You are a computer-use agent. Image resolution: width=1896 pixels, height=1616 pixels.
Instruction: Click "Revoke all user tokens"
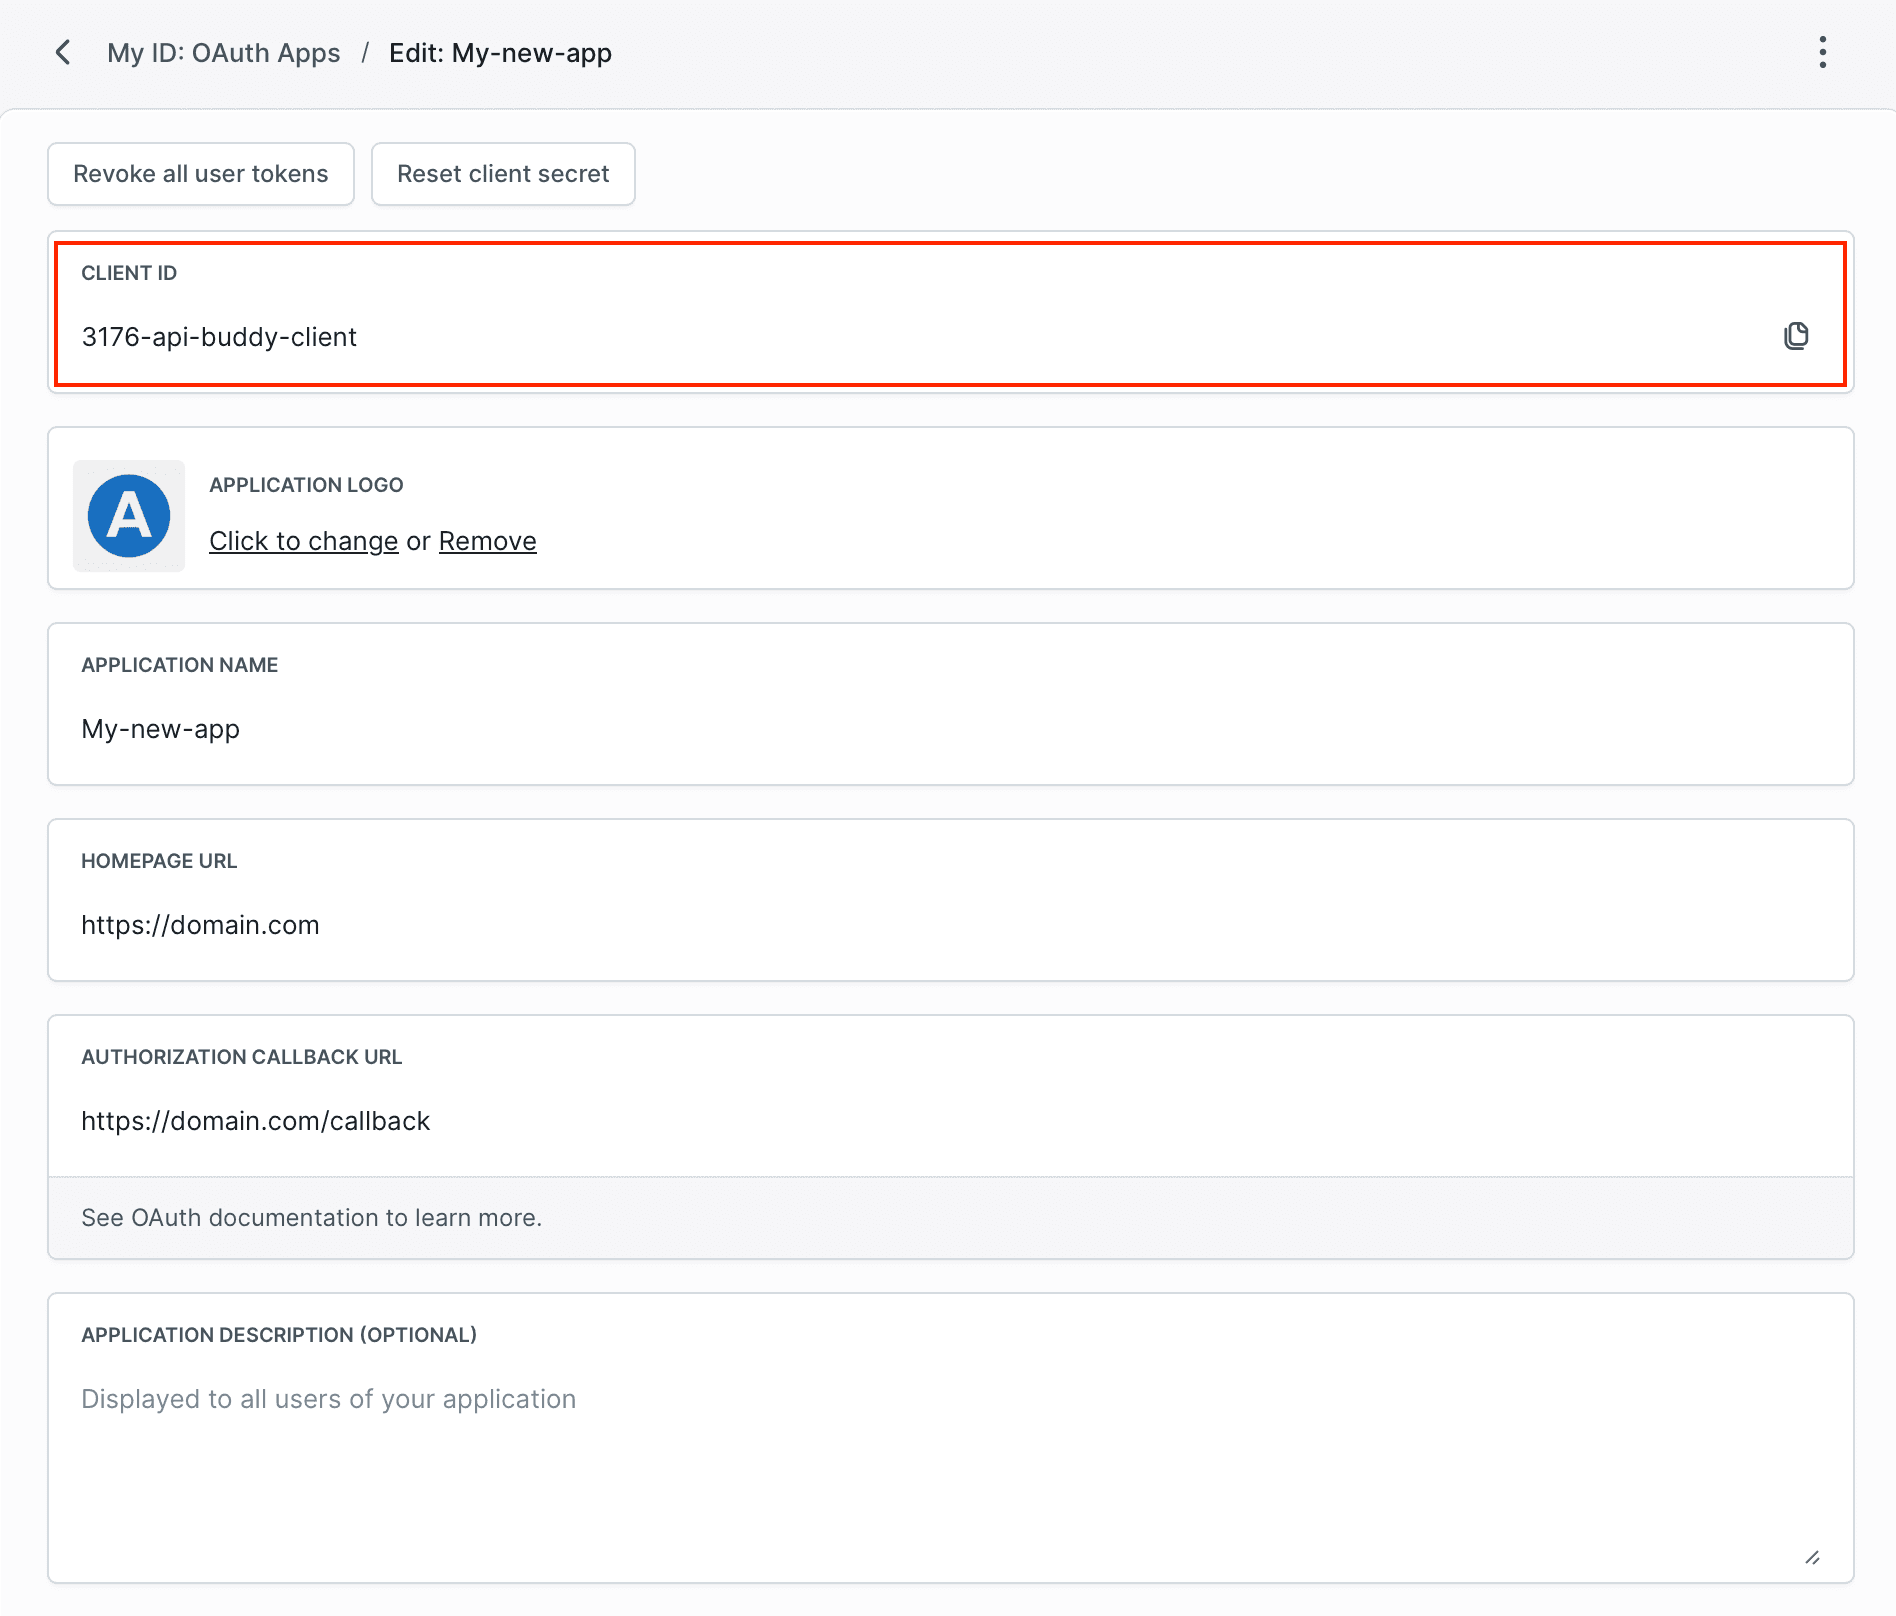pos(200,173)
